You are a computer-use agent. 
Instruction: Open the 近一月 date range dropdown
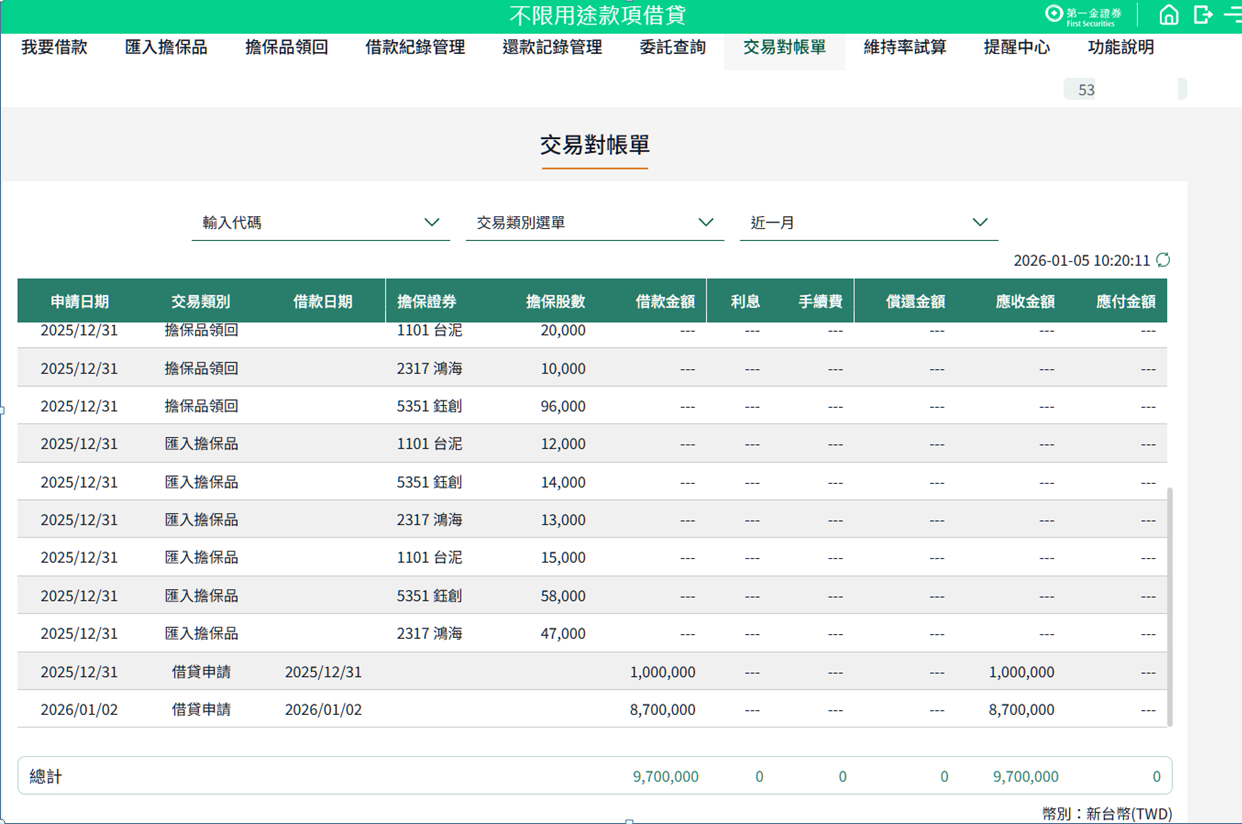point(868,223)
